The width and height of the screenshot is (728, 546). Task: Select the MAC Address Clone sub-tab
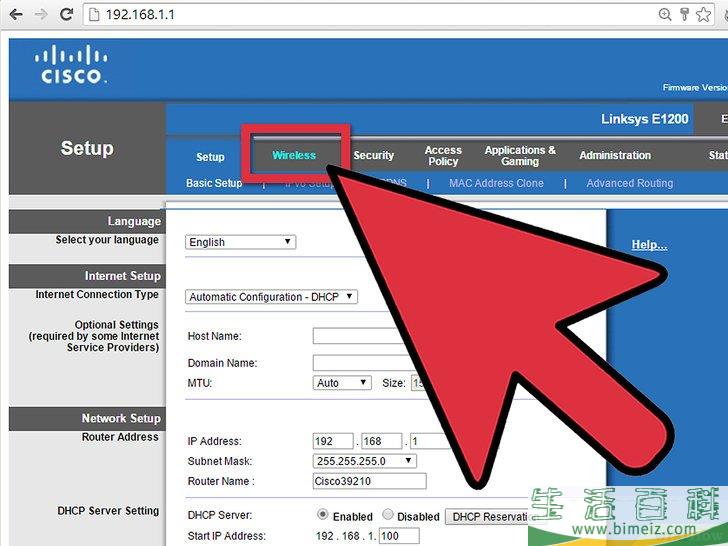pyautogui.click(x=496, y=183)
